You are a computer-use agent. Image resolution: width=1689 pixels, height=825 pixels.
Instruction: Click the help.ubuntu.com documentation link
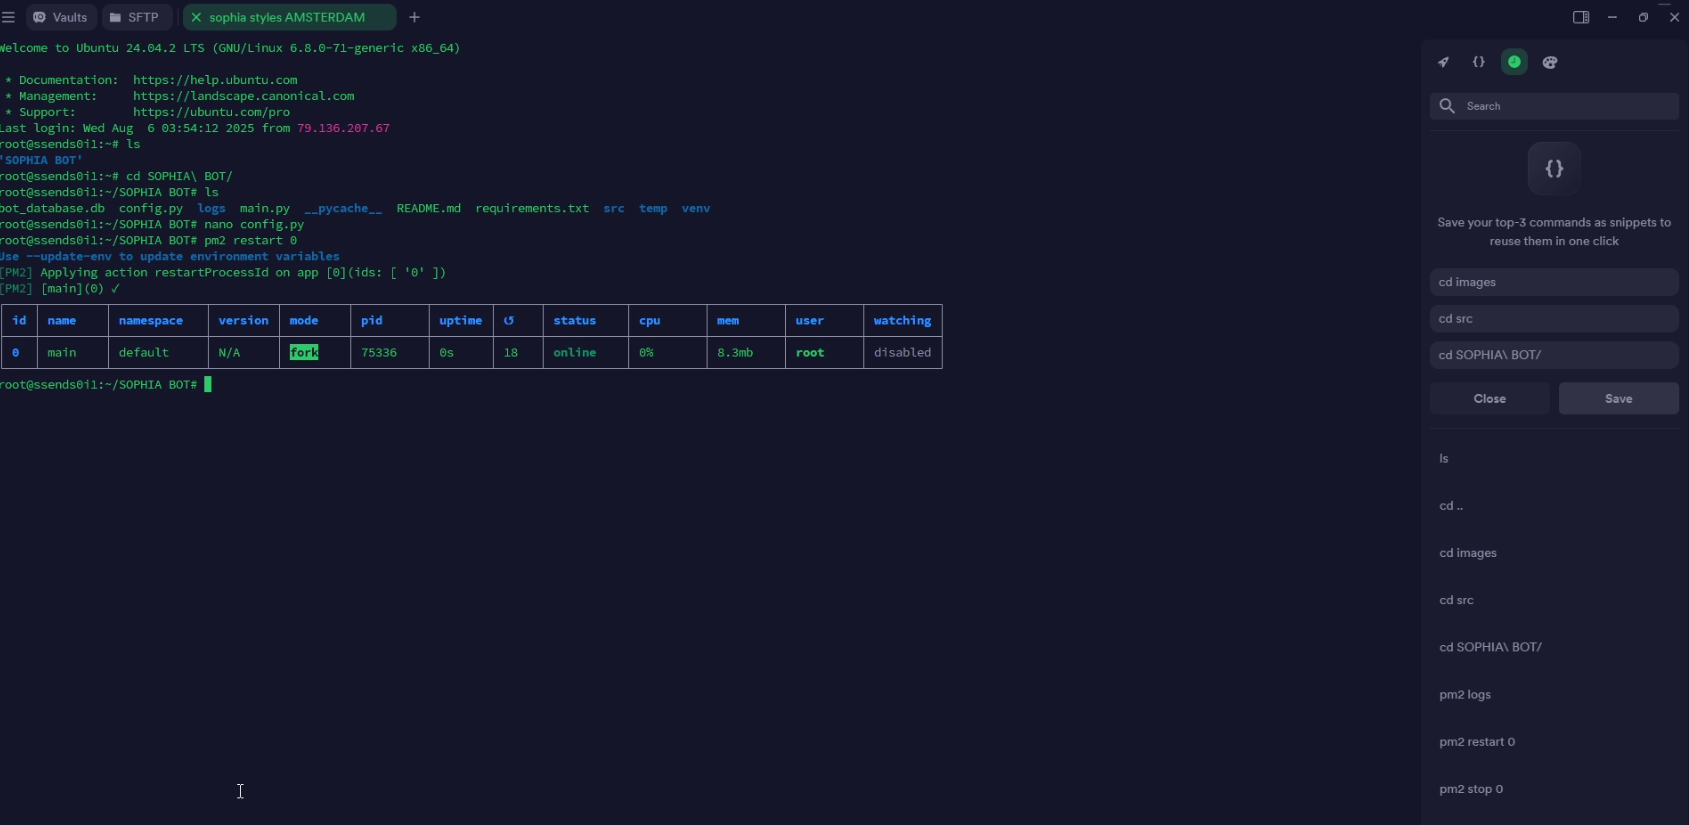[215, 80]
